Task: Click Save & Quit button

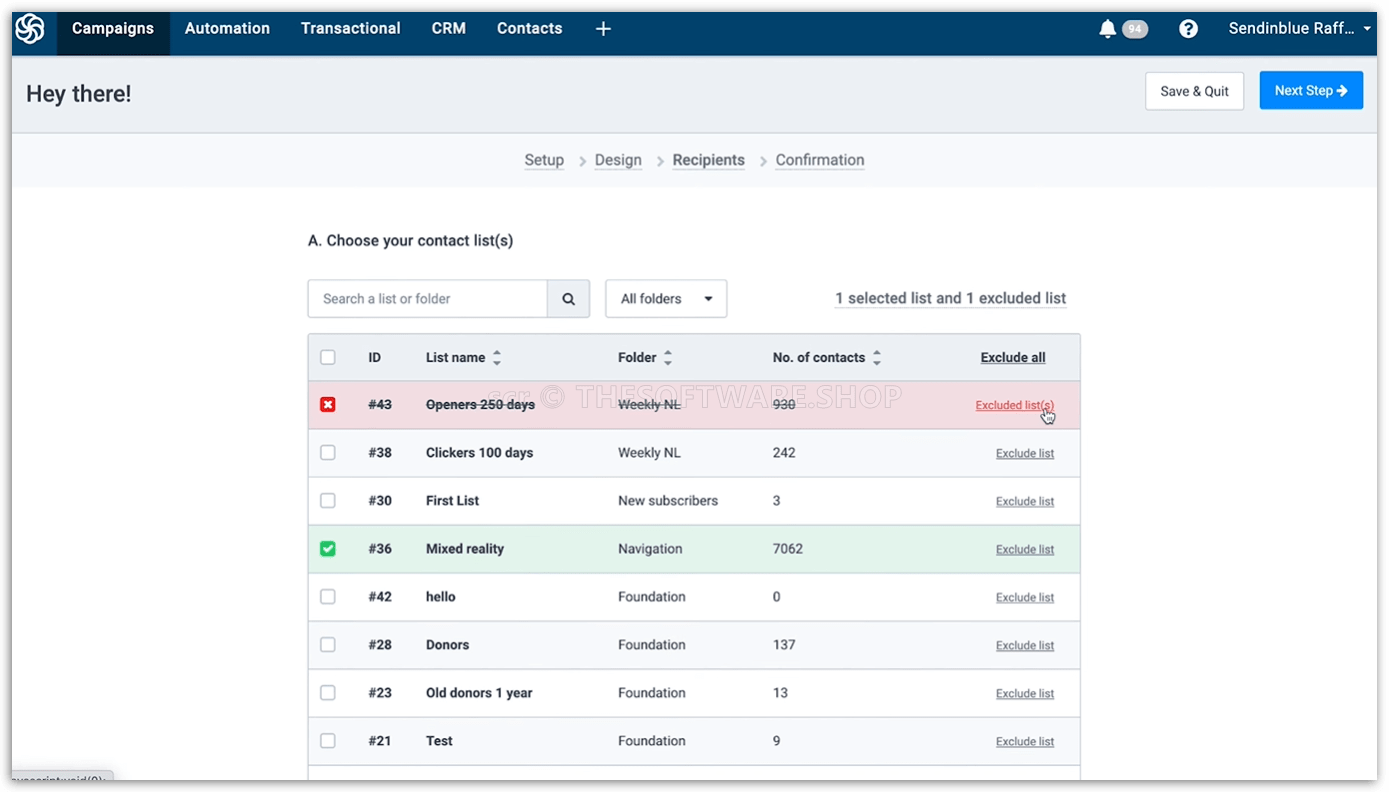Action: coord(1194,91)
